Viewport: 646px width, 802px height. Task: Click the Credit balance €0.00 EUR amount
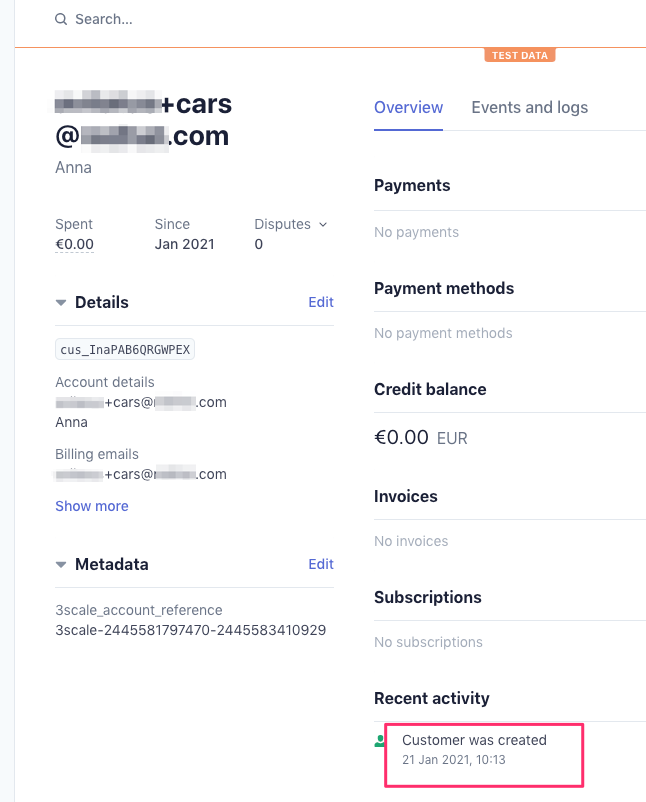[420, 437]
